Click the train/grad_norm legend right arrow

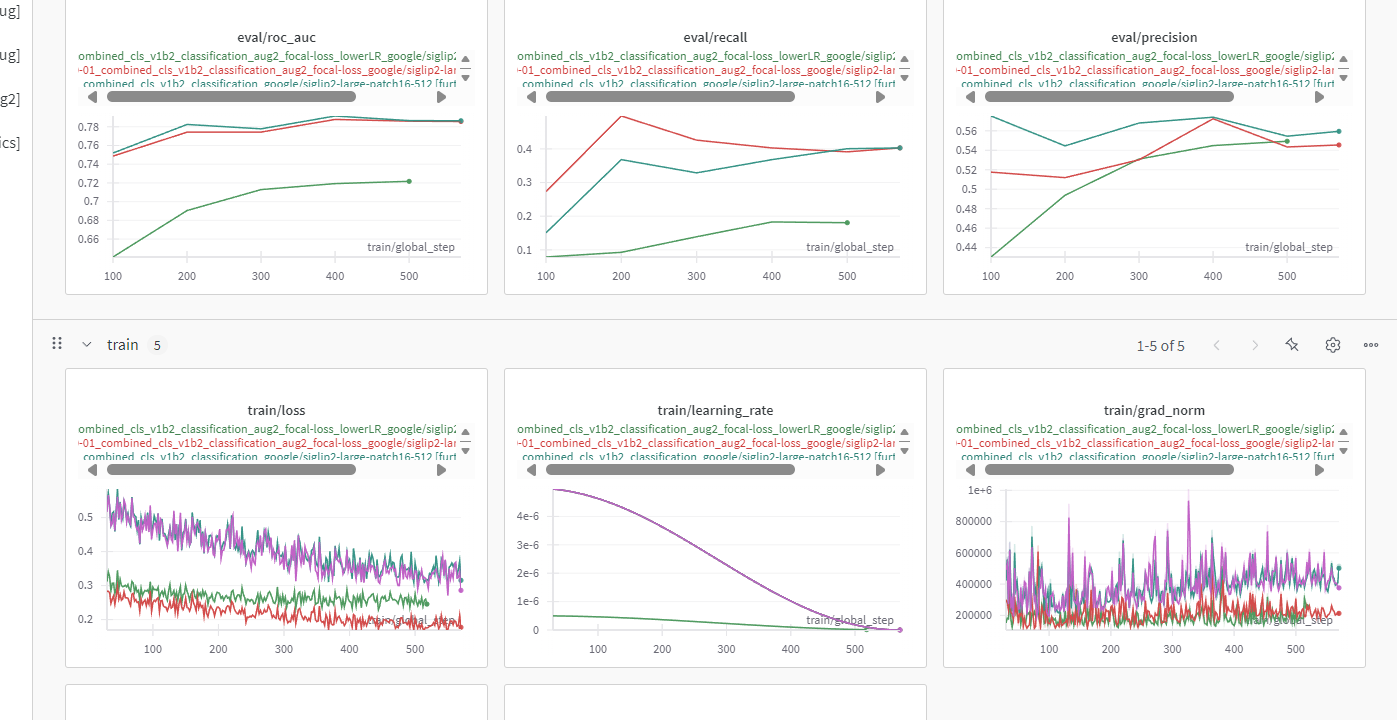[x=1319, y=470]
